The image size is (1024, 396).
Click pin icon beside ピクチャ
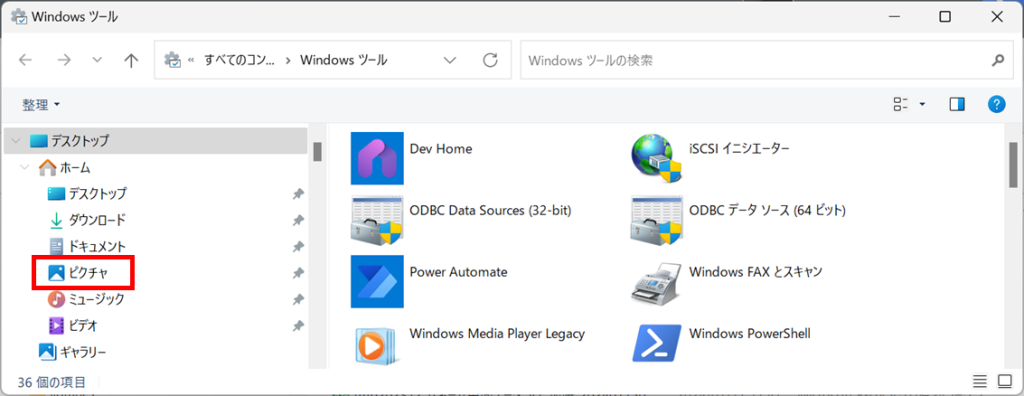point(298,273)
